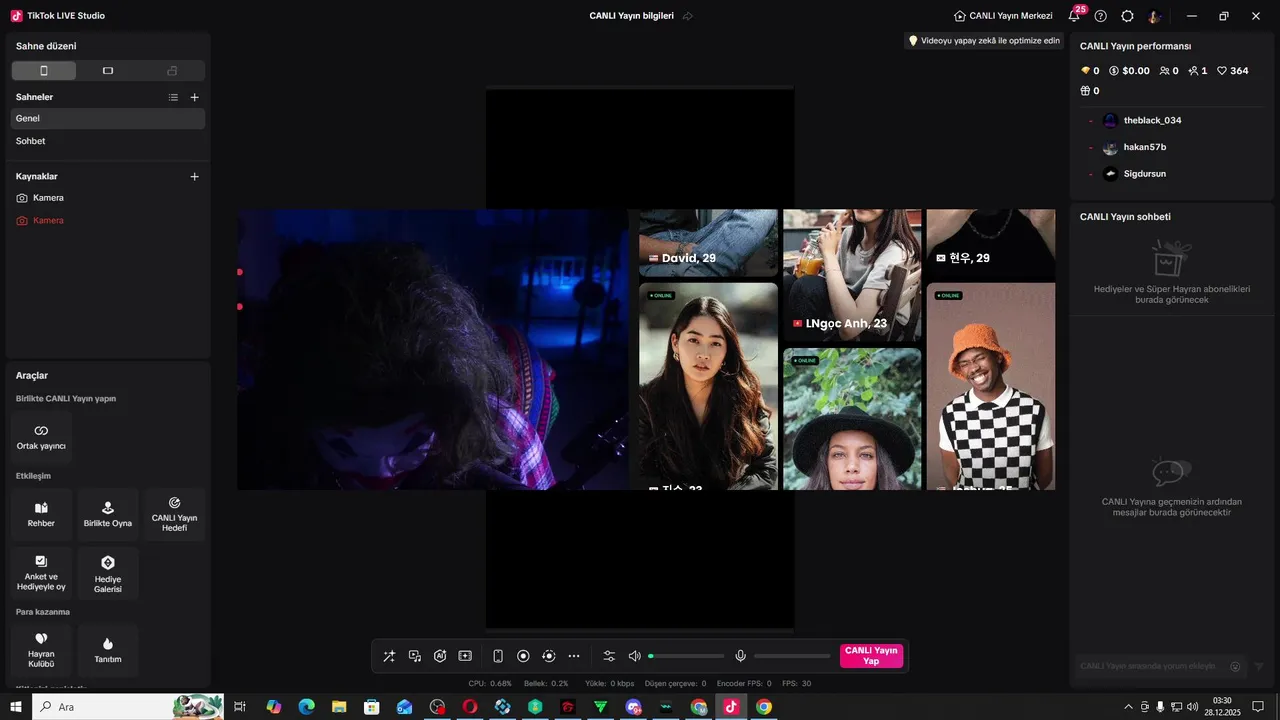The image size is (1280, 720).
Task: Open Hayran Kulübü tool
Action: 41,650
